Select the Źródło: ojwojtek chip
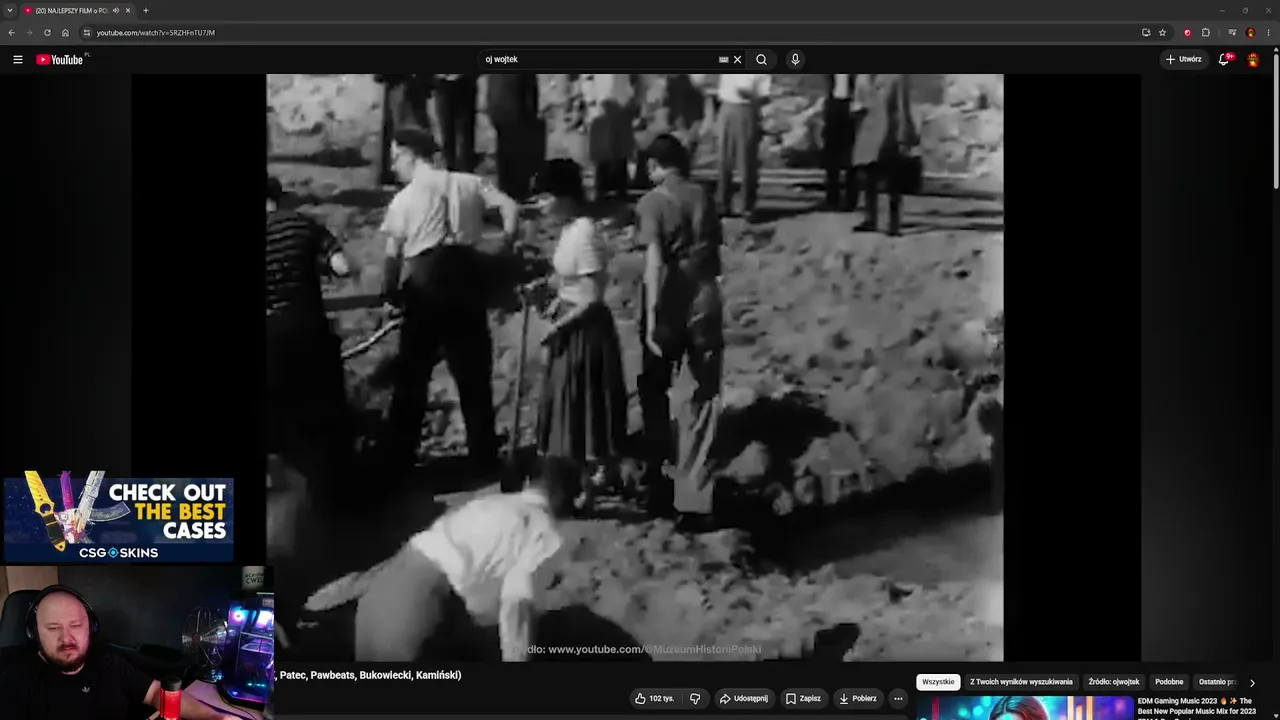 tap(1114, 682)
